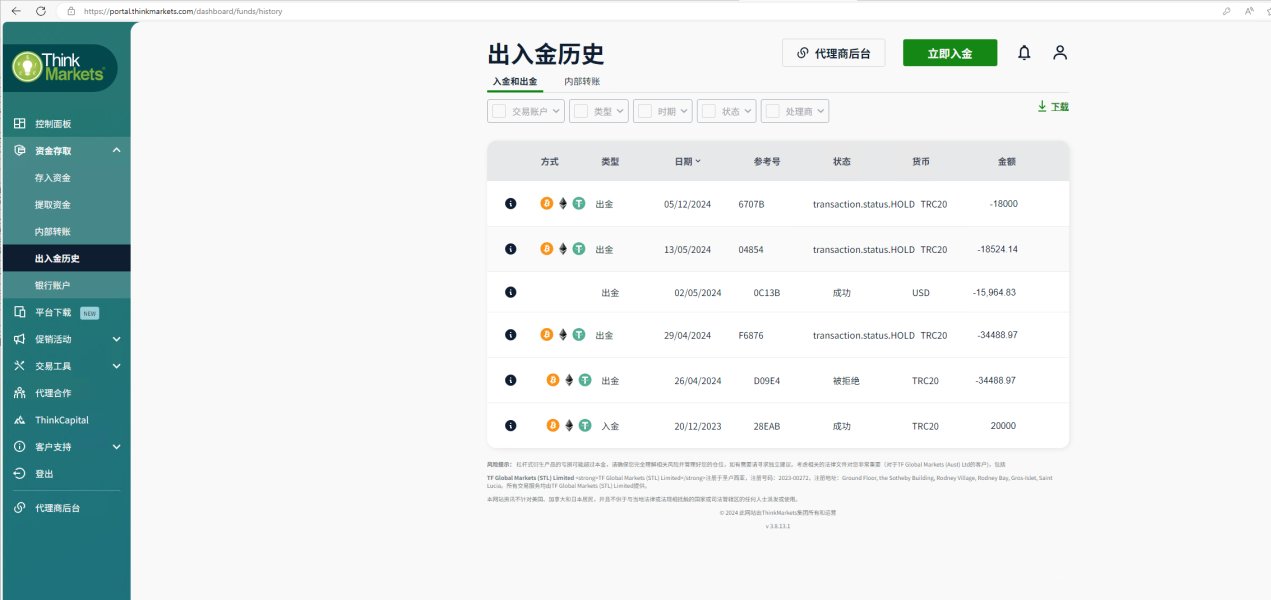Tick the checkbox in the 状态 filter
This screenshot has height=600, width=1271.
click(708, 112)
